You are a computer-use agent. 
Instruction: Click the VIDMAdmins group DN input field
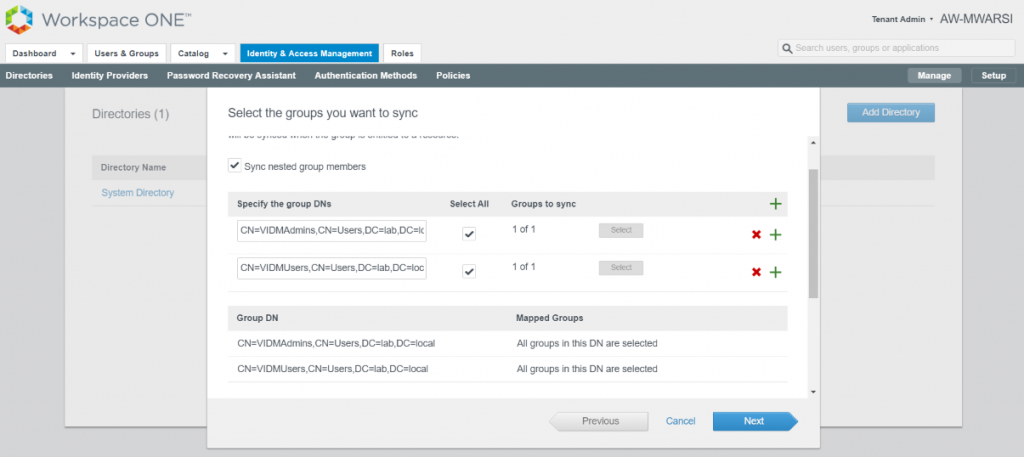[x=332, y=230]
